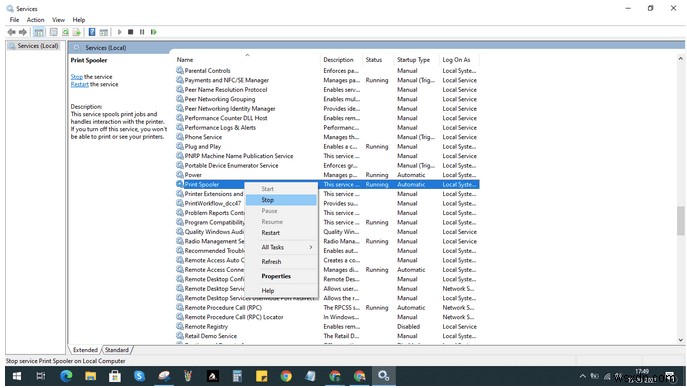687x388 pixels.
Task: Click the Back arrow in the toolbar
Action: pos(12,32)
